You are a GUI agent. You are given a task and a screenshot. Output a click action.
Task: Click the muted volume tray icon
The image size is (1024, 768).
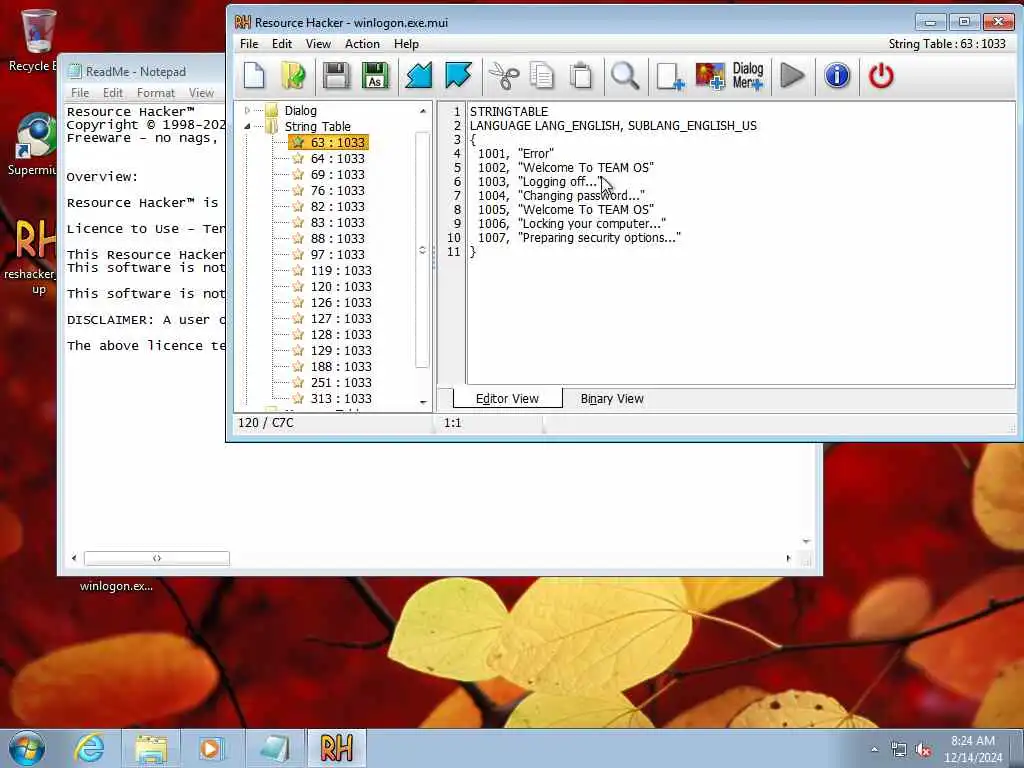pos(923,750)
